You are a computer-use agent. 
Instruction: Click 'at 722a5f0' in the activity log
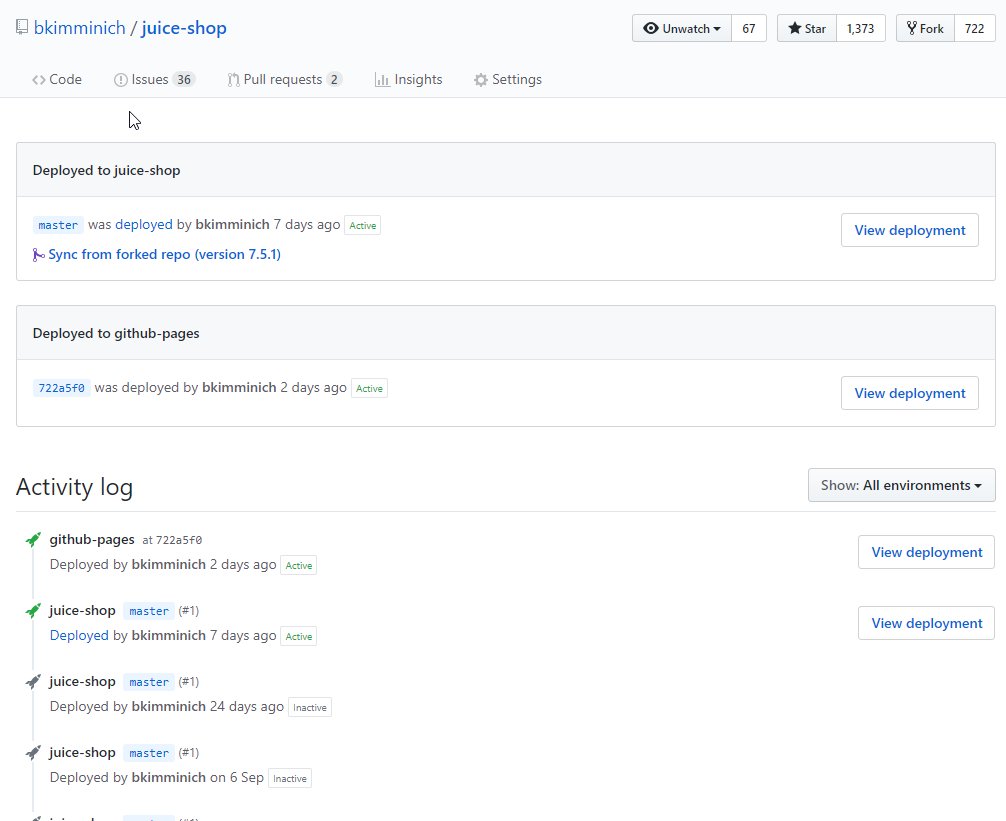point(172,540)
